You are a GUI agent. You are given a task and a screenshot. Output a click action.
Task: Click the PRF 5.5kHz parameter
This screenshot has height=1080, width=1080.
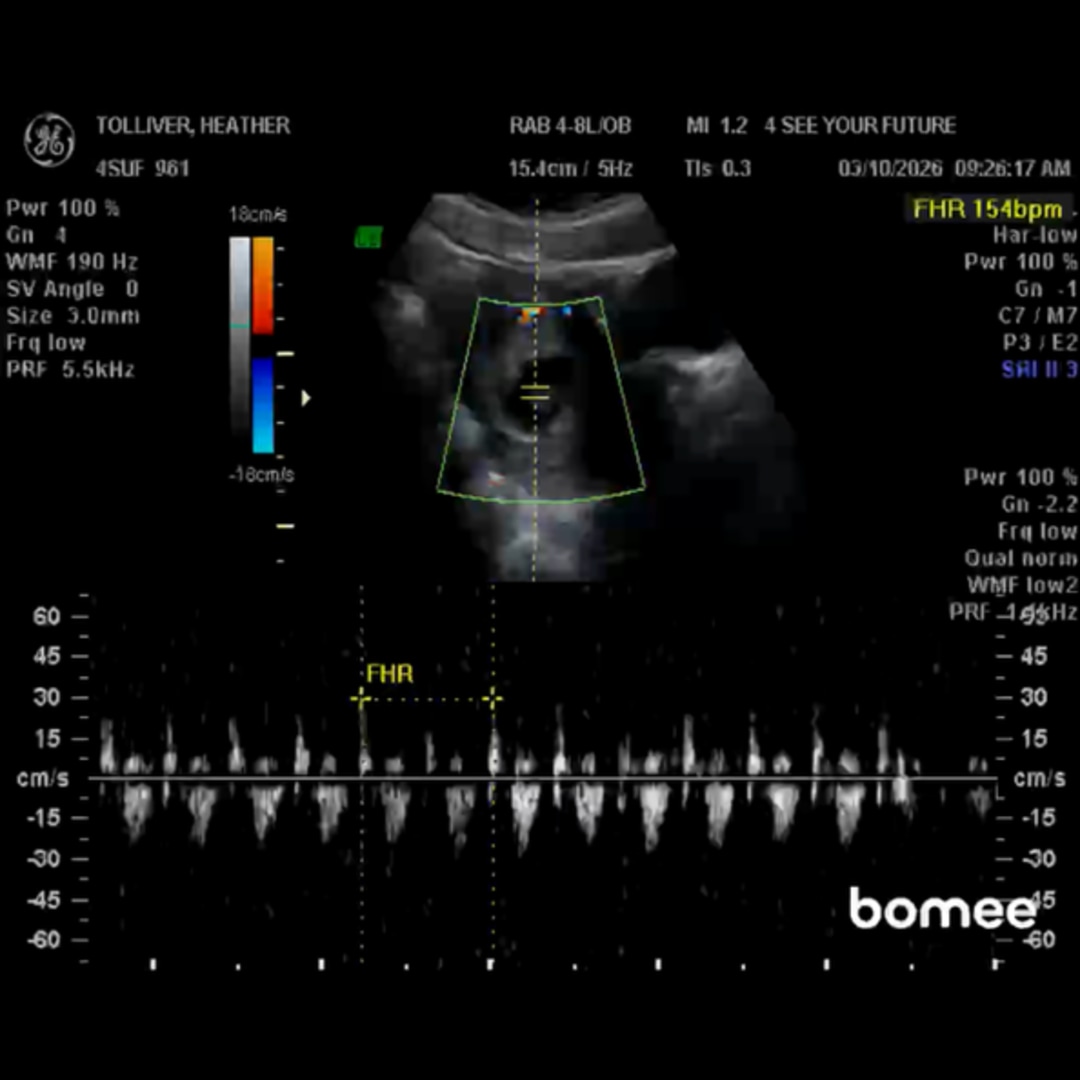click(x=70, y=370)
